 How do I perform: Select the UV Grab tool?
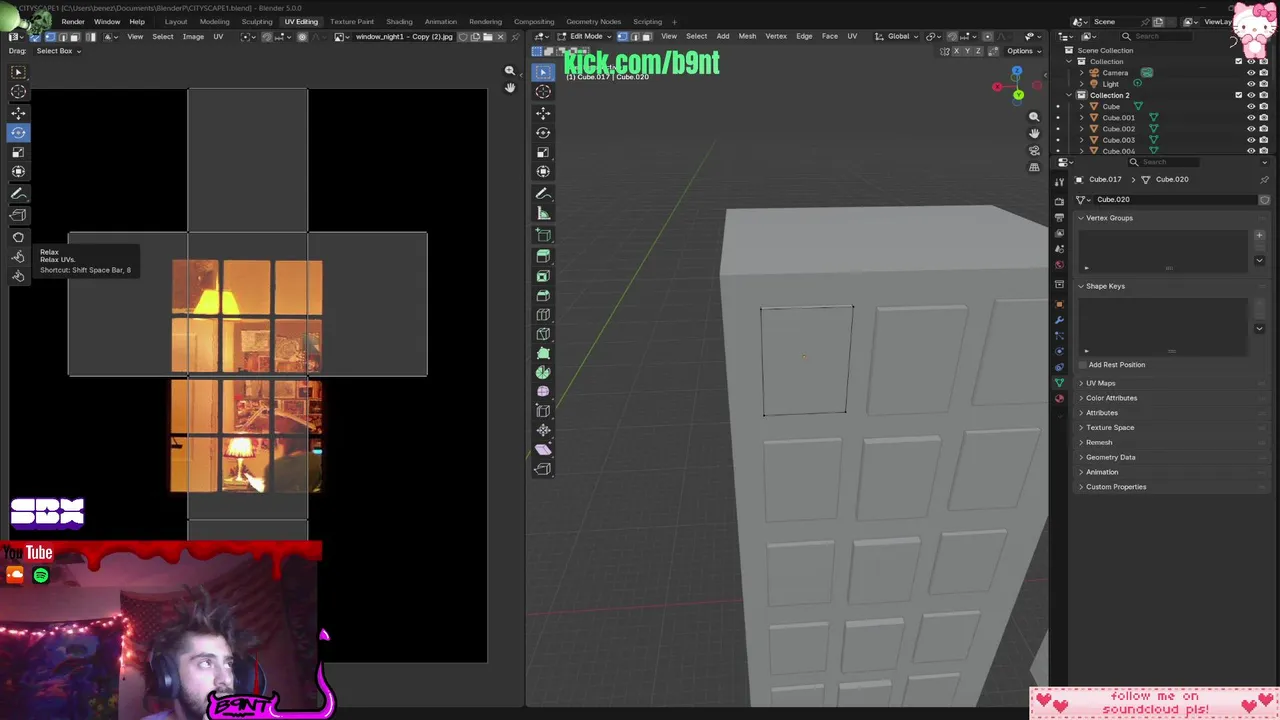pyautogui.click(x=18, y=238)
